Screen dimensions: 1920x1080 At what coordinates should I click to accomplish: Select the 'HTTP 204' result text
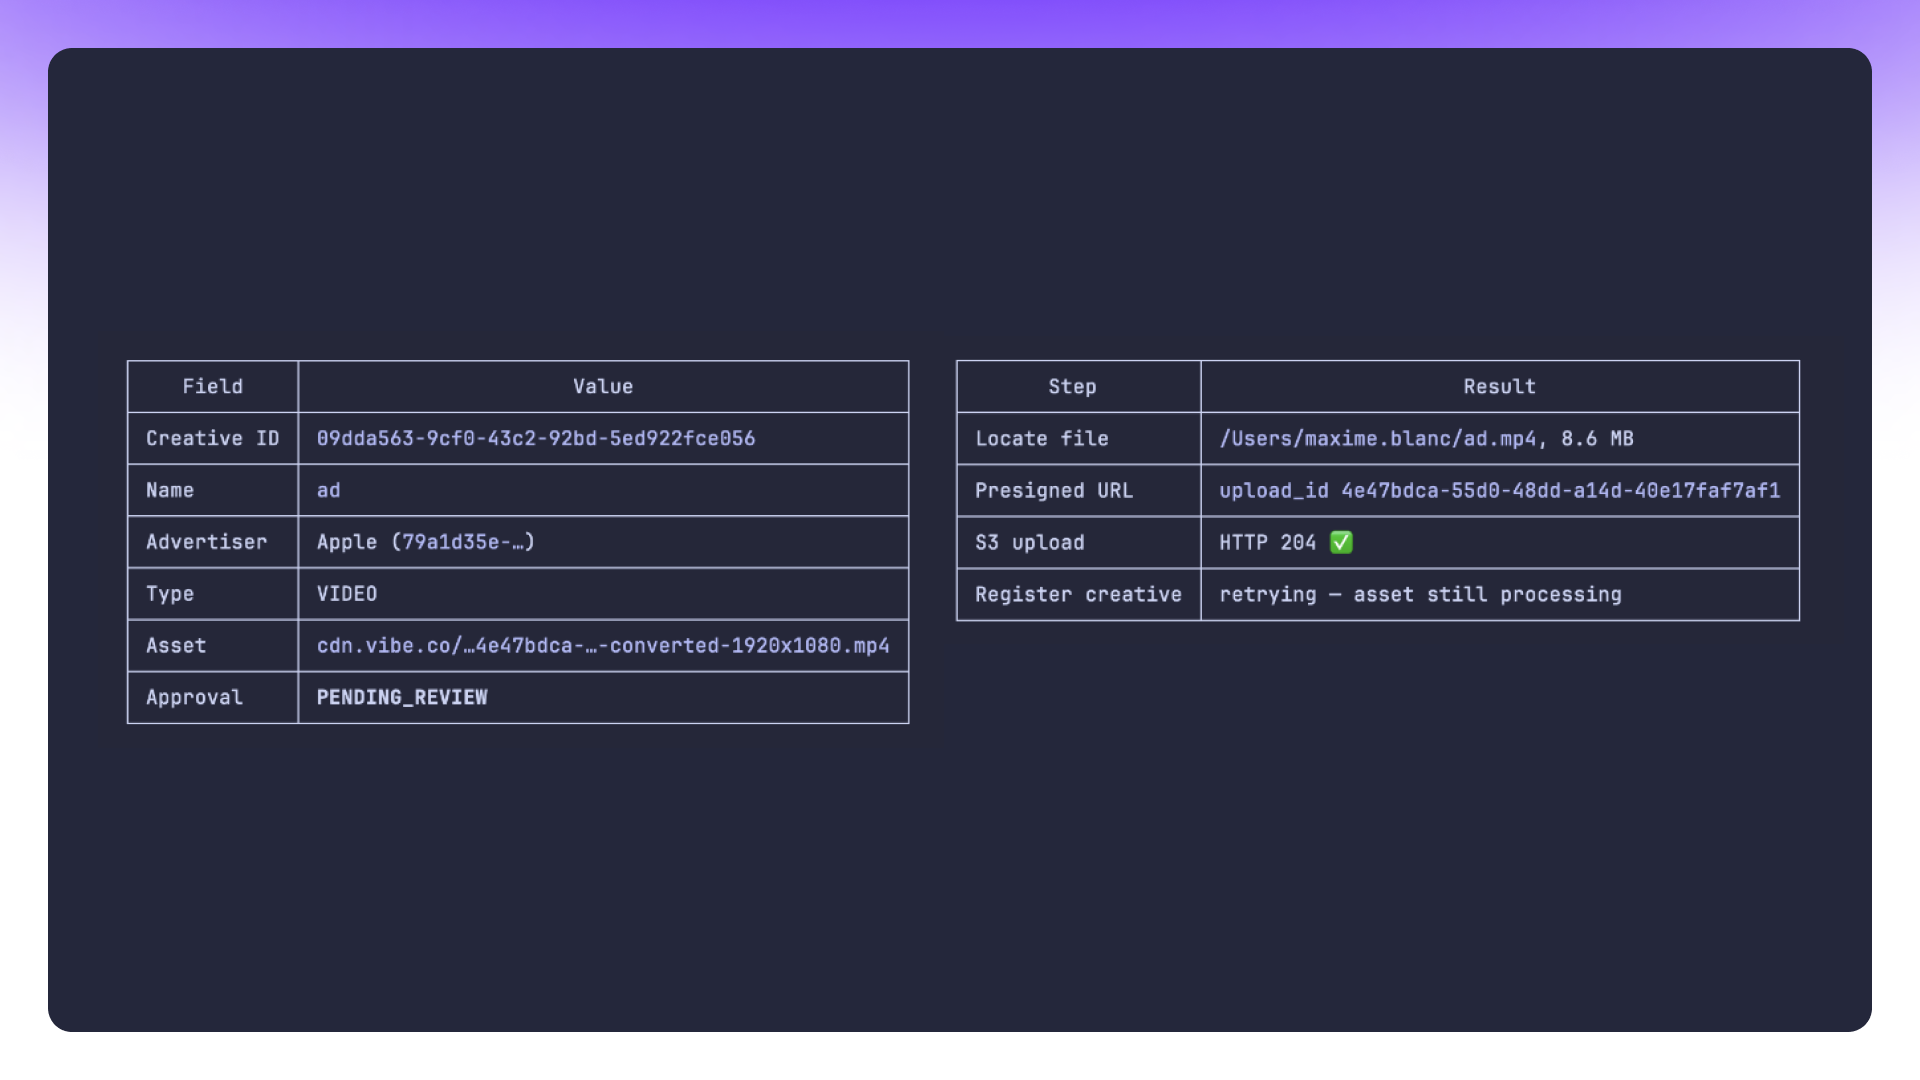click(1268, 542)
